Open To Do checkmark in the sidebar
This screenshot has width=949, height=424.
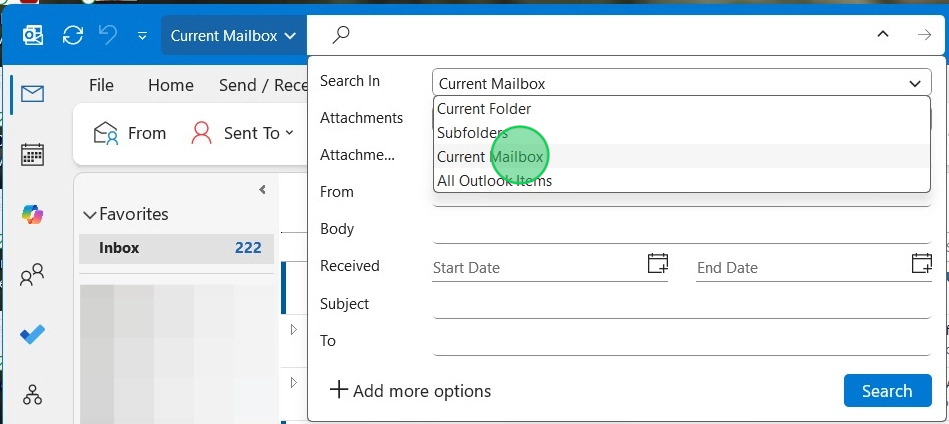click(32, 334)
